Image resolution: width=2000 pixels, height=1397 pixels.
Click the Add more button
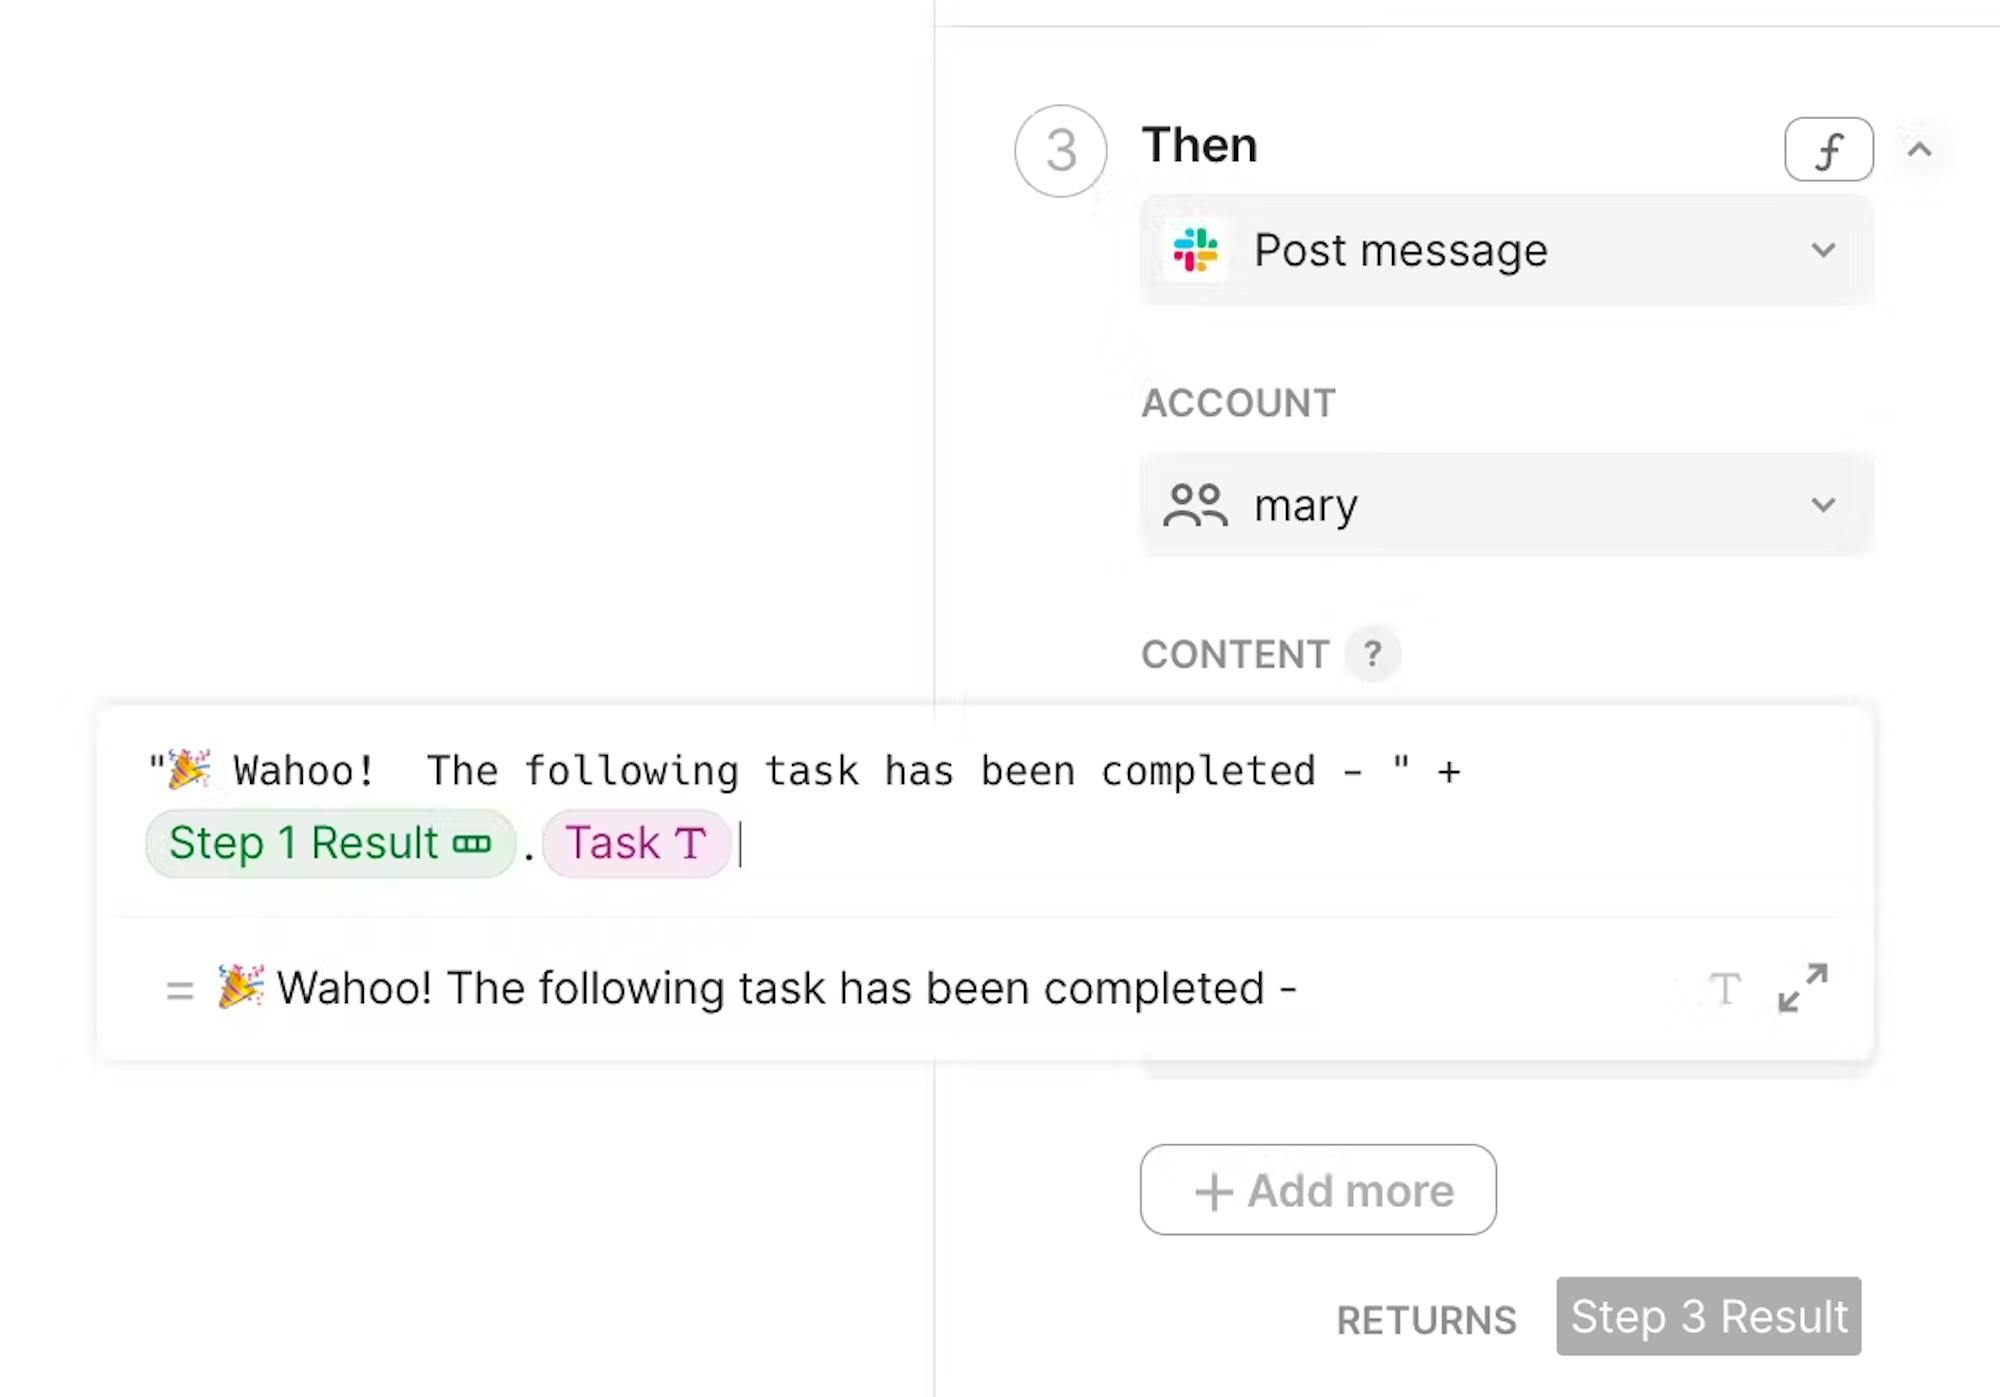pyautogui.click(x=1318, y=1190)
